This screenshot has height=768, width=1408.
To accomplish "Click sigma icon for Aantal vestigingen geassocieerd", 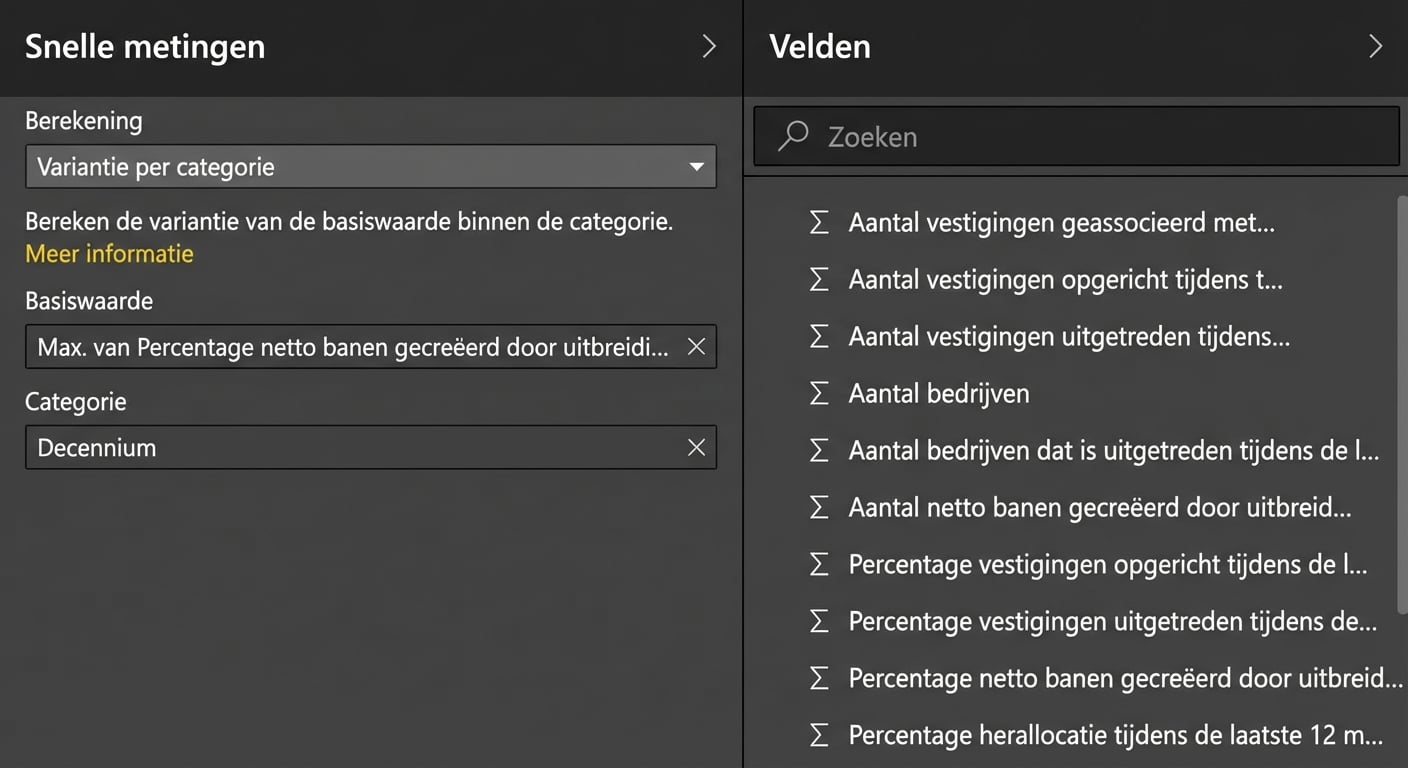I will pyautogui.click(x=819, y=223).
